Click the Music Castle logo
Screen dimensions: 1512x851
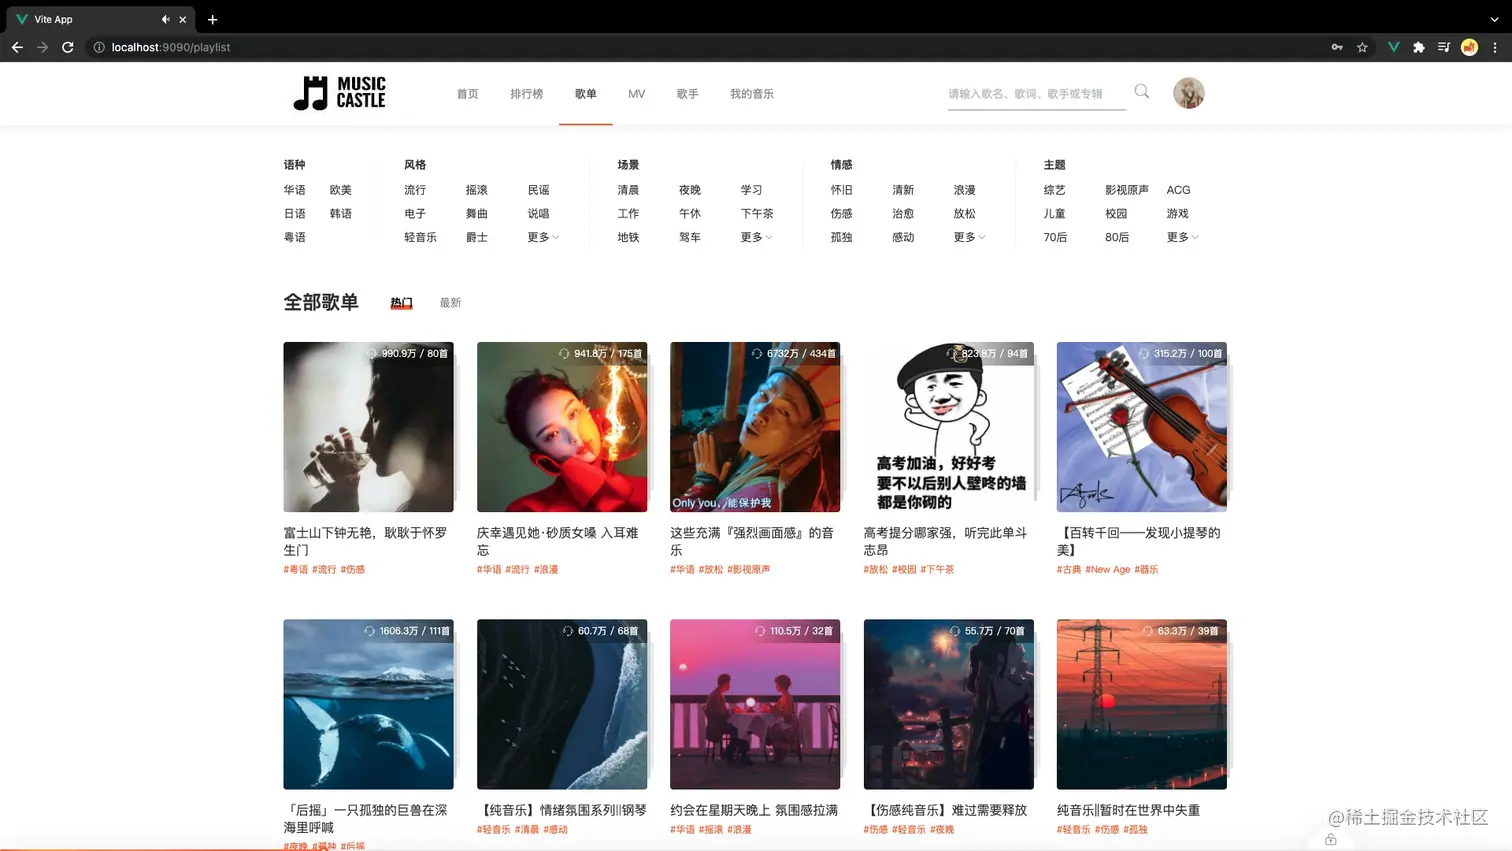[x=339, y=93]
